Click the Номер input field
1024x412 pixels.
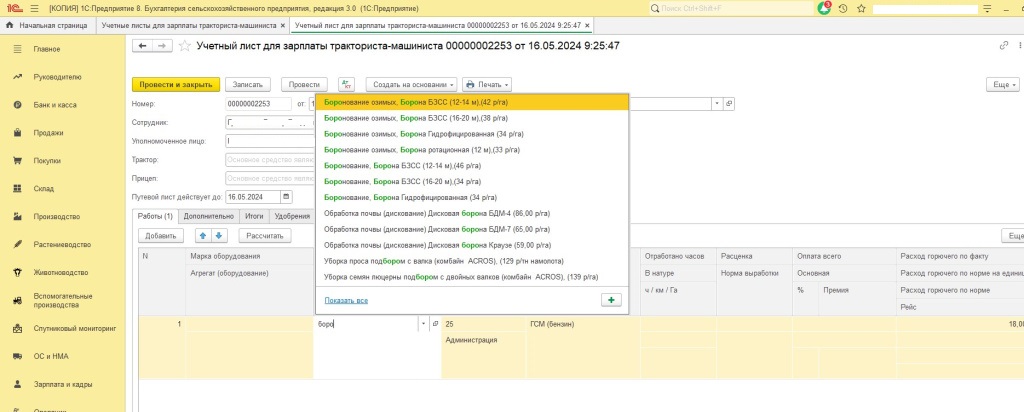click(x=257, y=103)
